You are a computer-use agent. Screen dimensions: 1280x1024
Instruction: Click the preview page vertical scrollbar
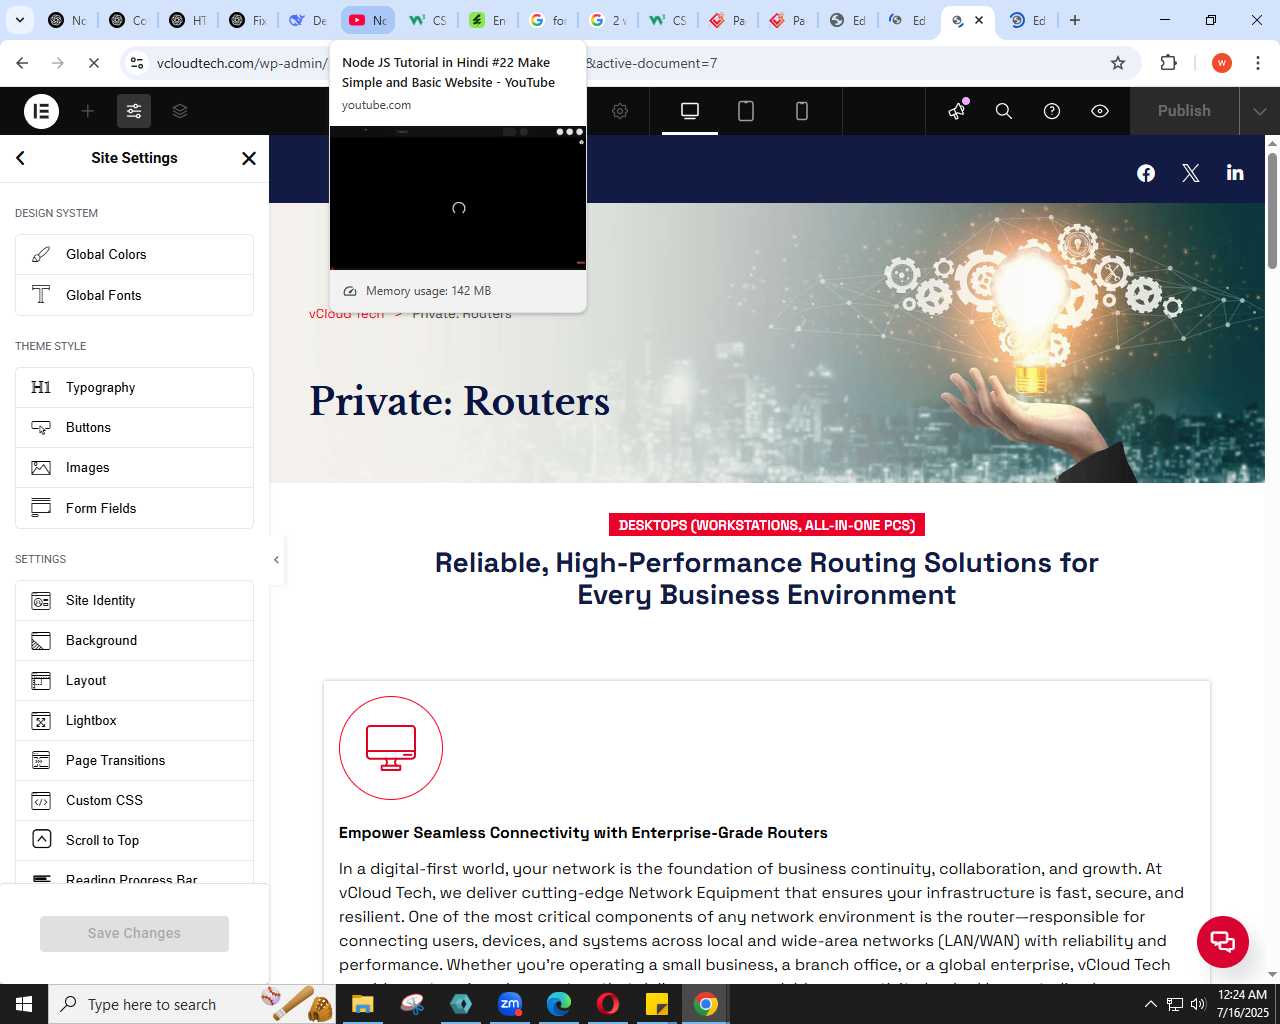(1272, 210)
